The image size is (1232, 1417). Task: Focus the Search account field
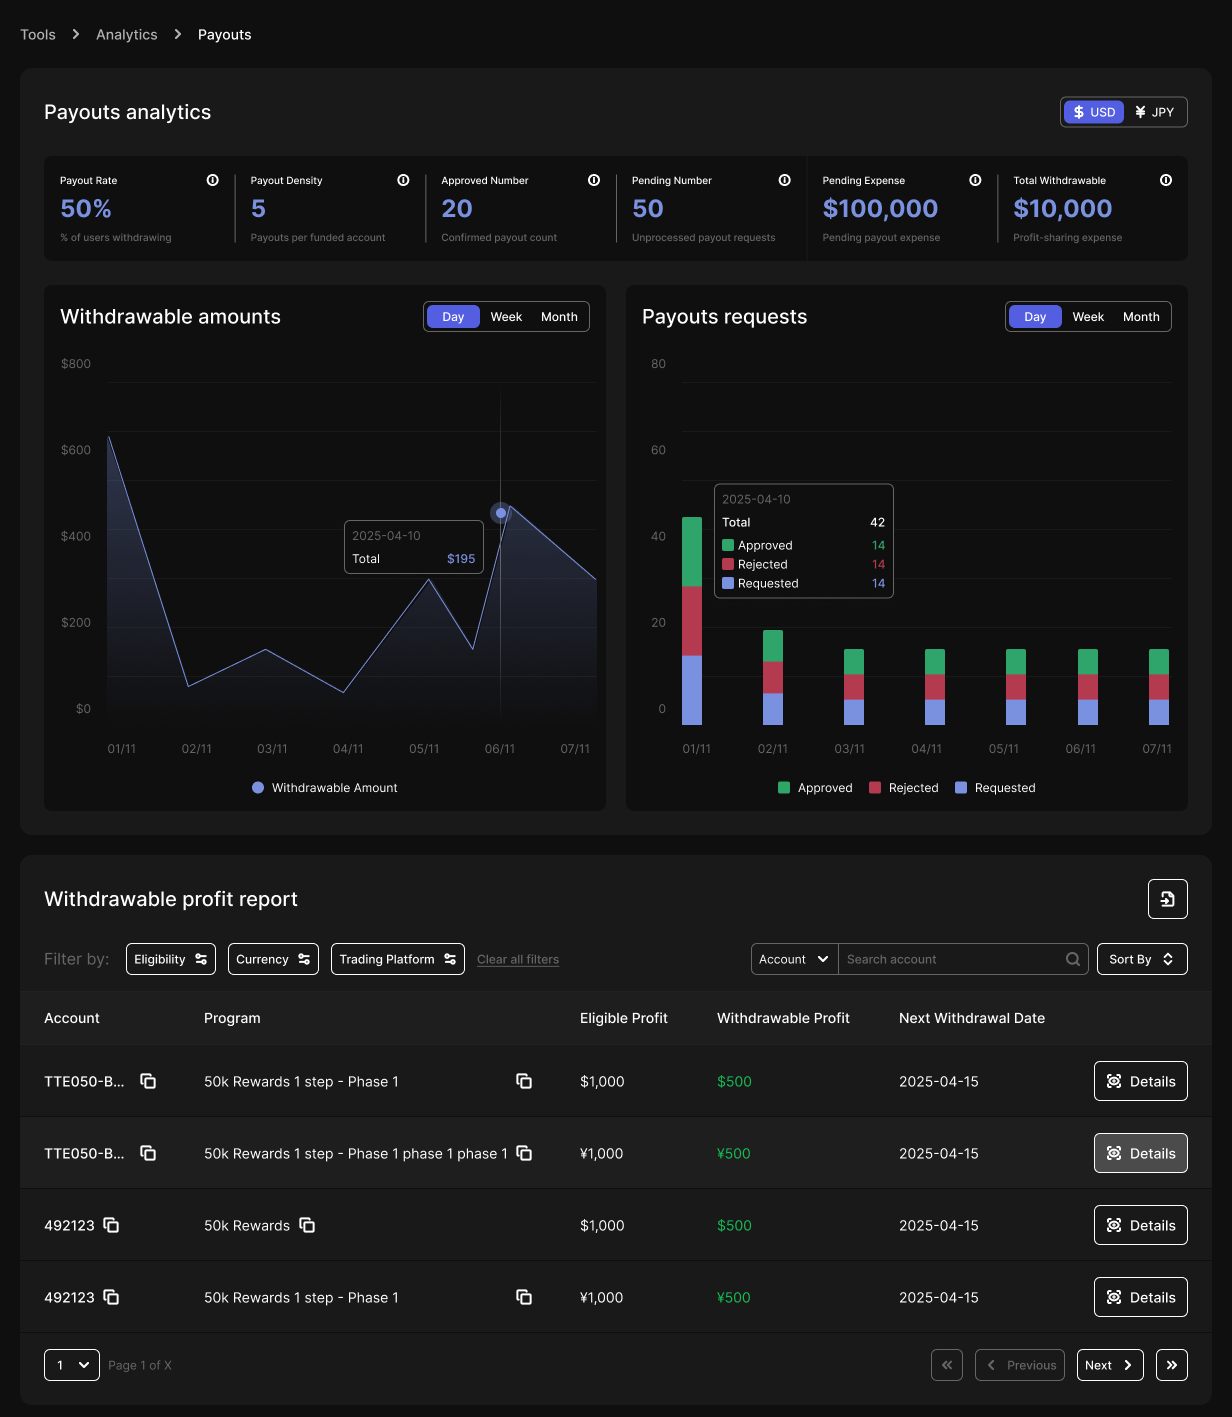click(x=950, y=959)
